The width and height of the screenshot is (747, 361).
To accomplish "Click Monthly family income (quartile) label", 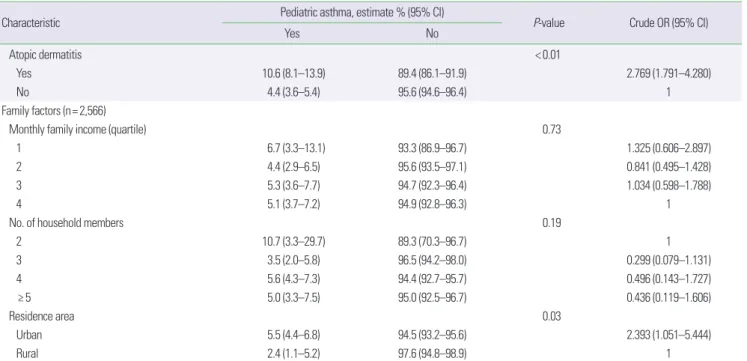I will 78,130.
